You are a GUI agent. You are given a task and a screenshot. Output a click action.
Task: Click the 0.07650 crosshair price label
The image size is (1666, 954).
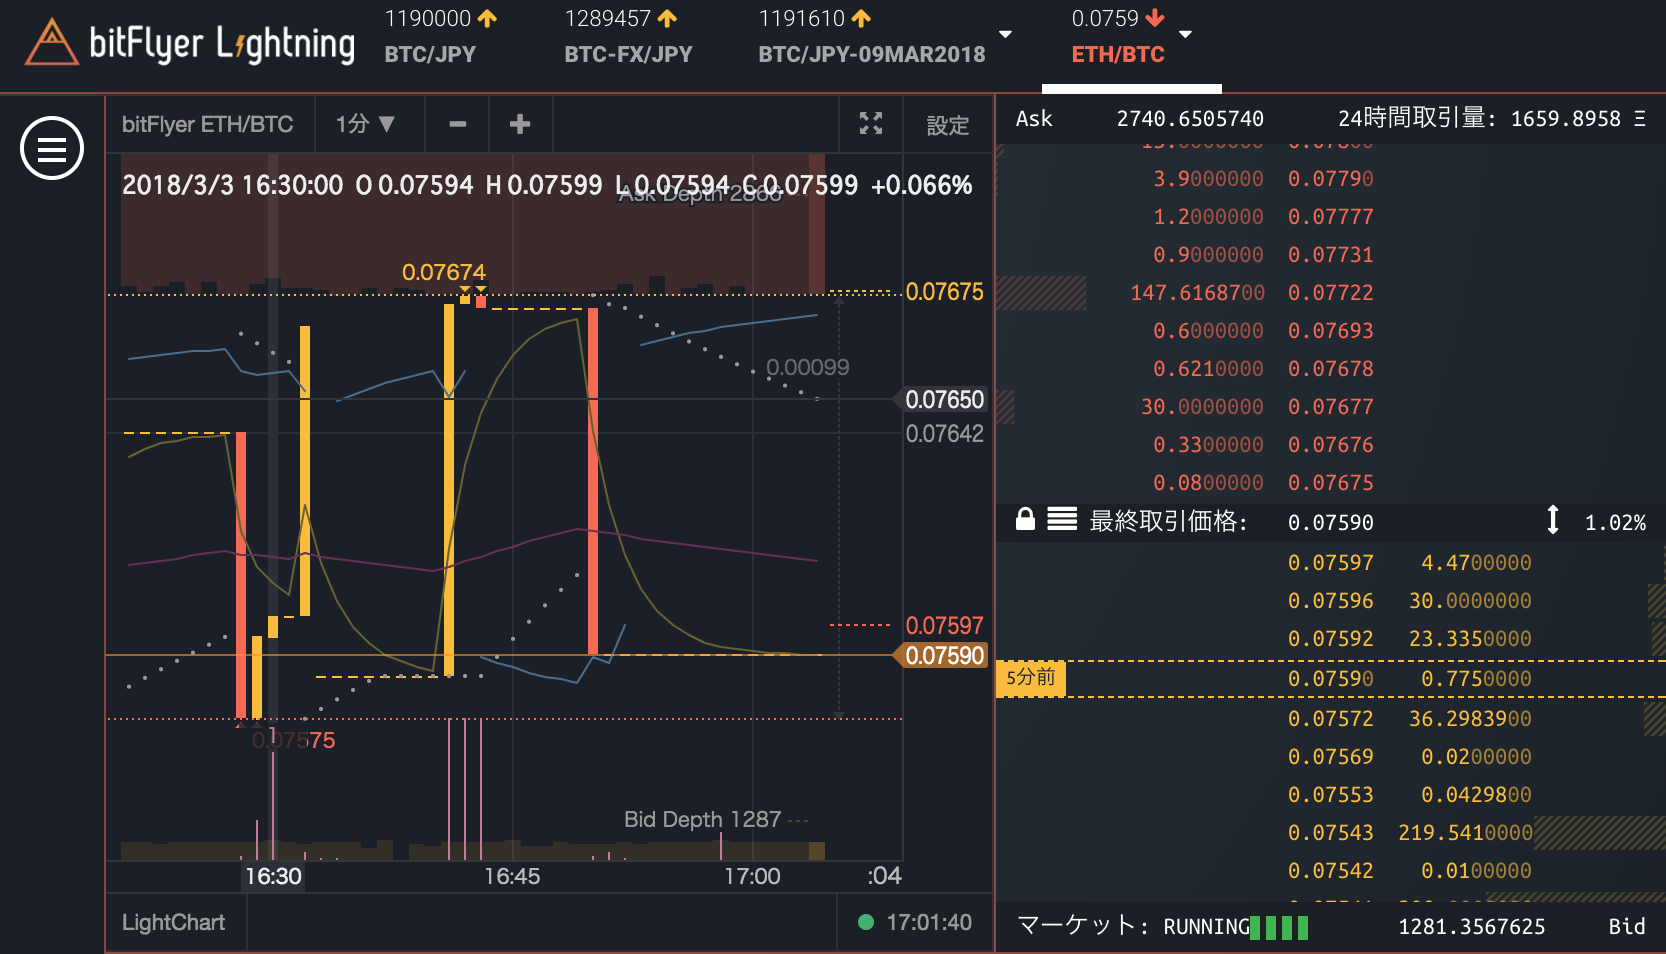[x=944, y=400]
